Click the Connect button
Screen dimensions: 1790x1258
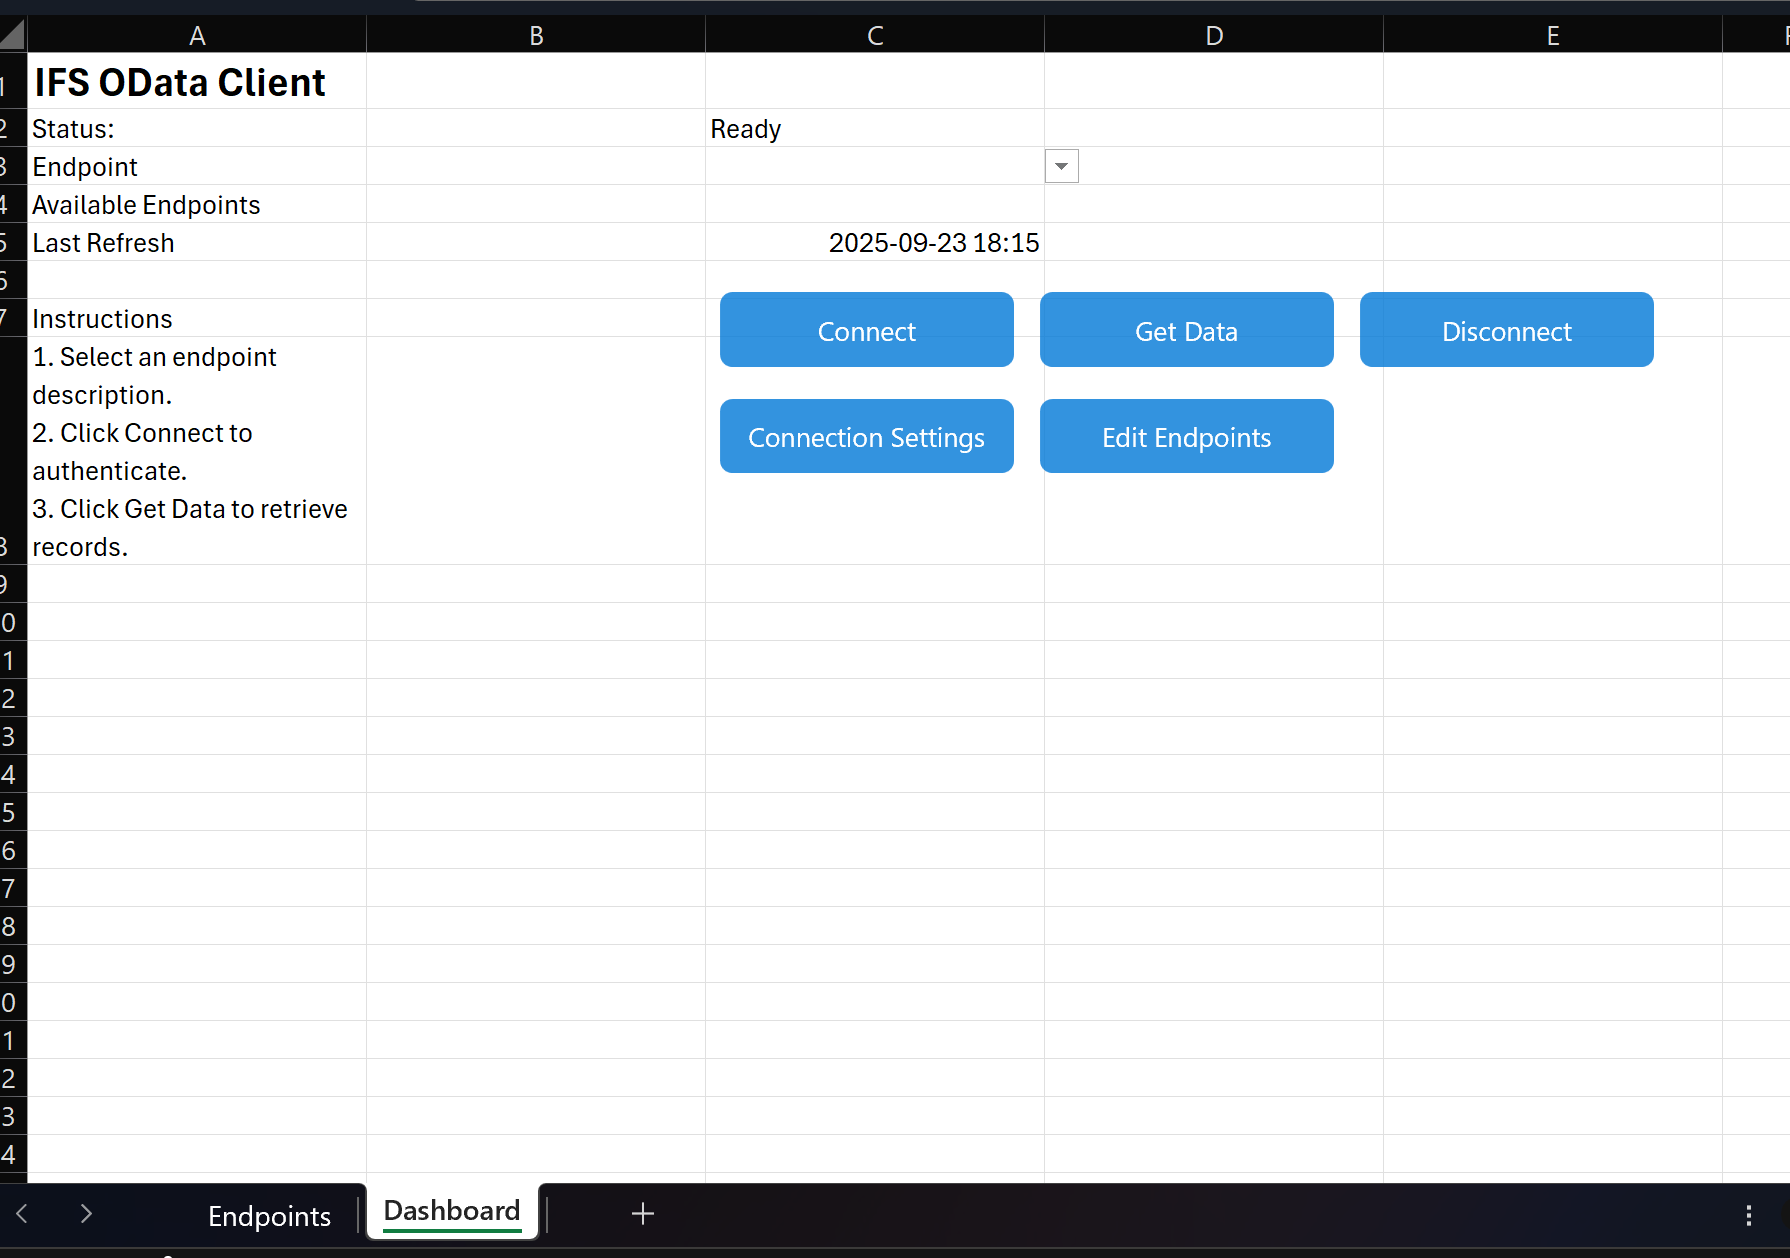pyautogui.click(x=866, y=330)
